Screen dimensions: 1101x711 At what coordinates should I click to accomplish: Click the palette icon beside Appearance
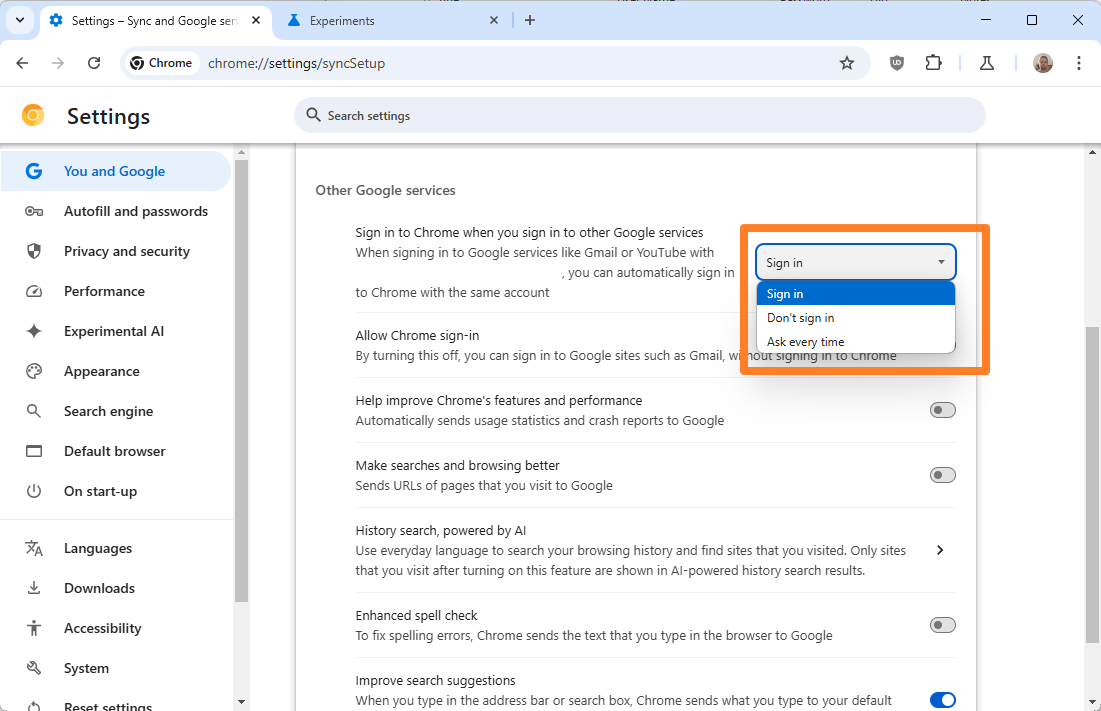34,371
